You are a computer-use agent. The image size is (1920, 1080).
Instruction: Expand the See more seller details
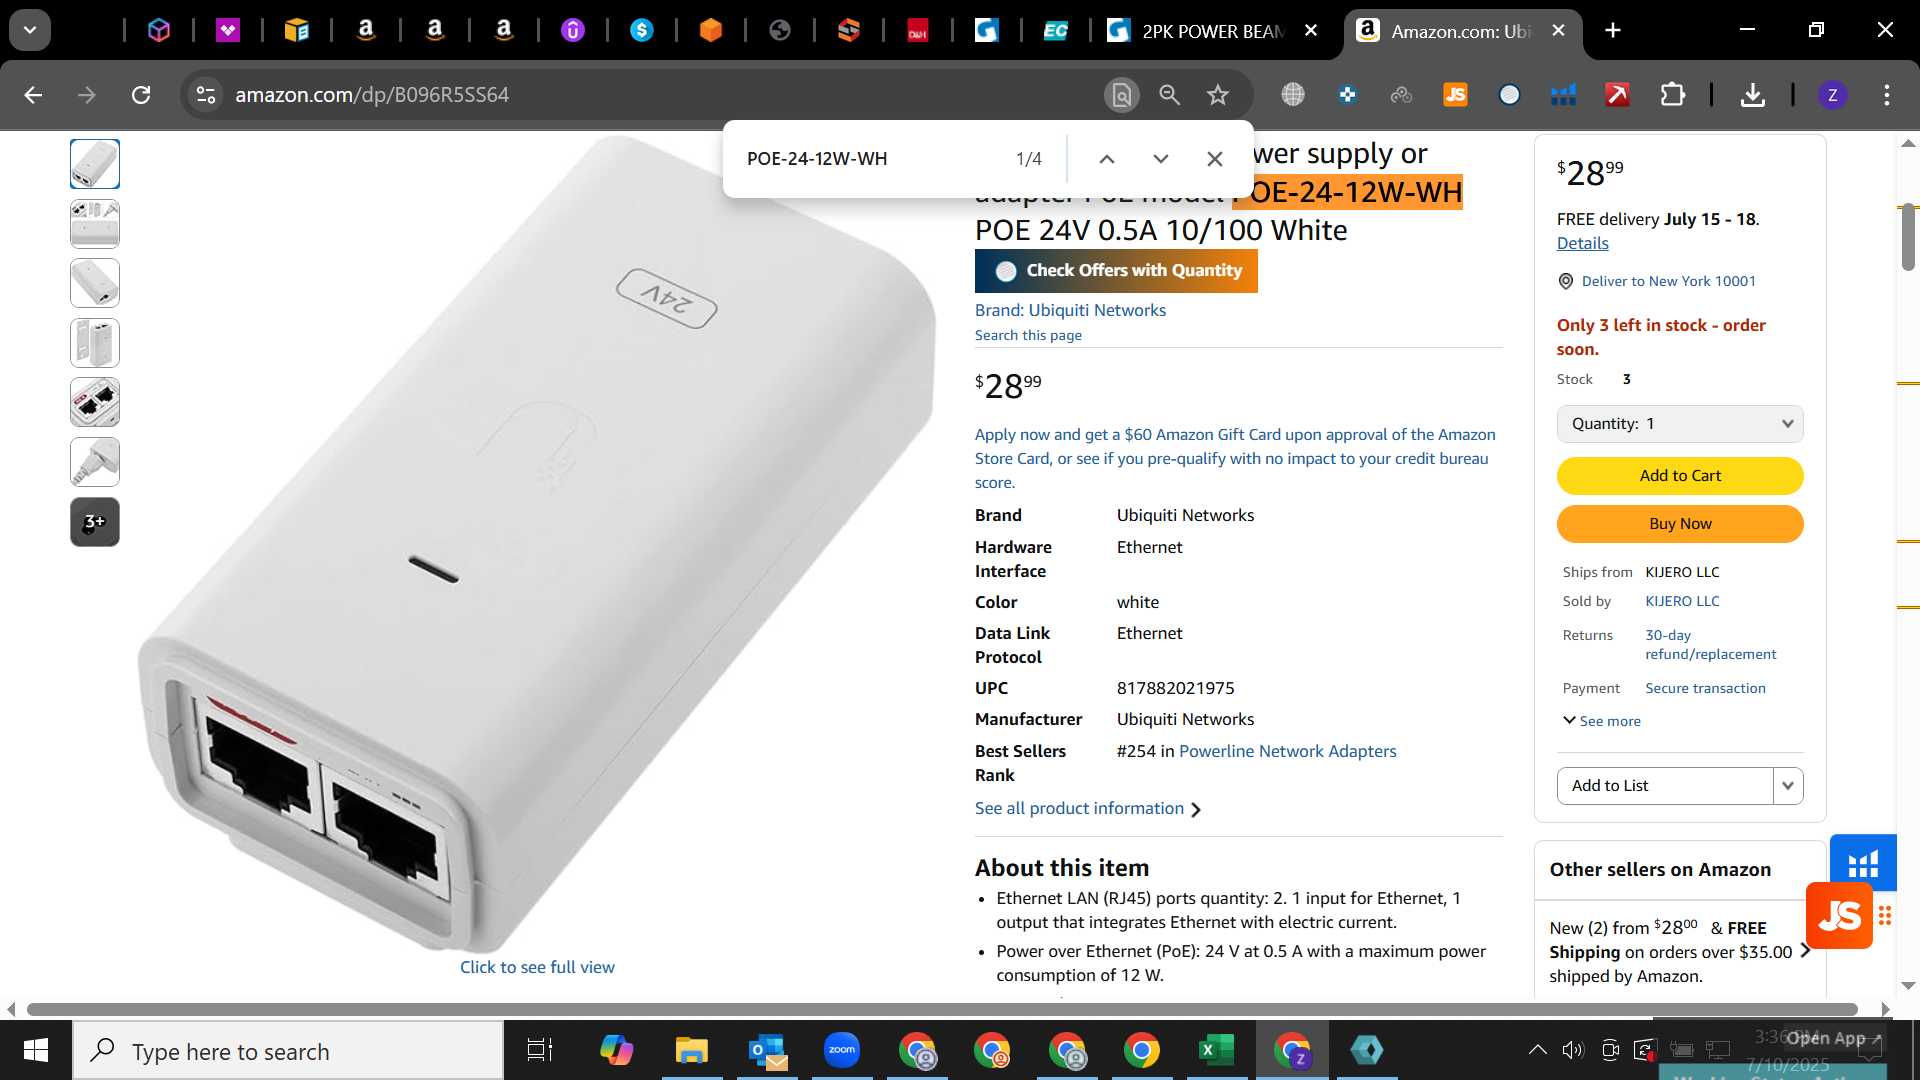(x=1602, y=721)
